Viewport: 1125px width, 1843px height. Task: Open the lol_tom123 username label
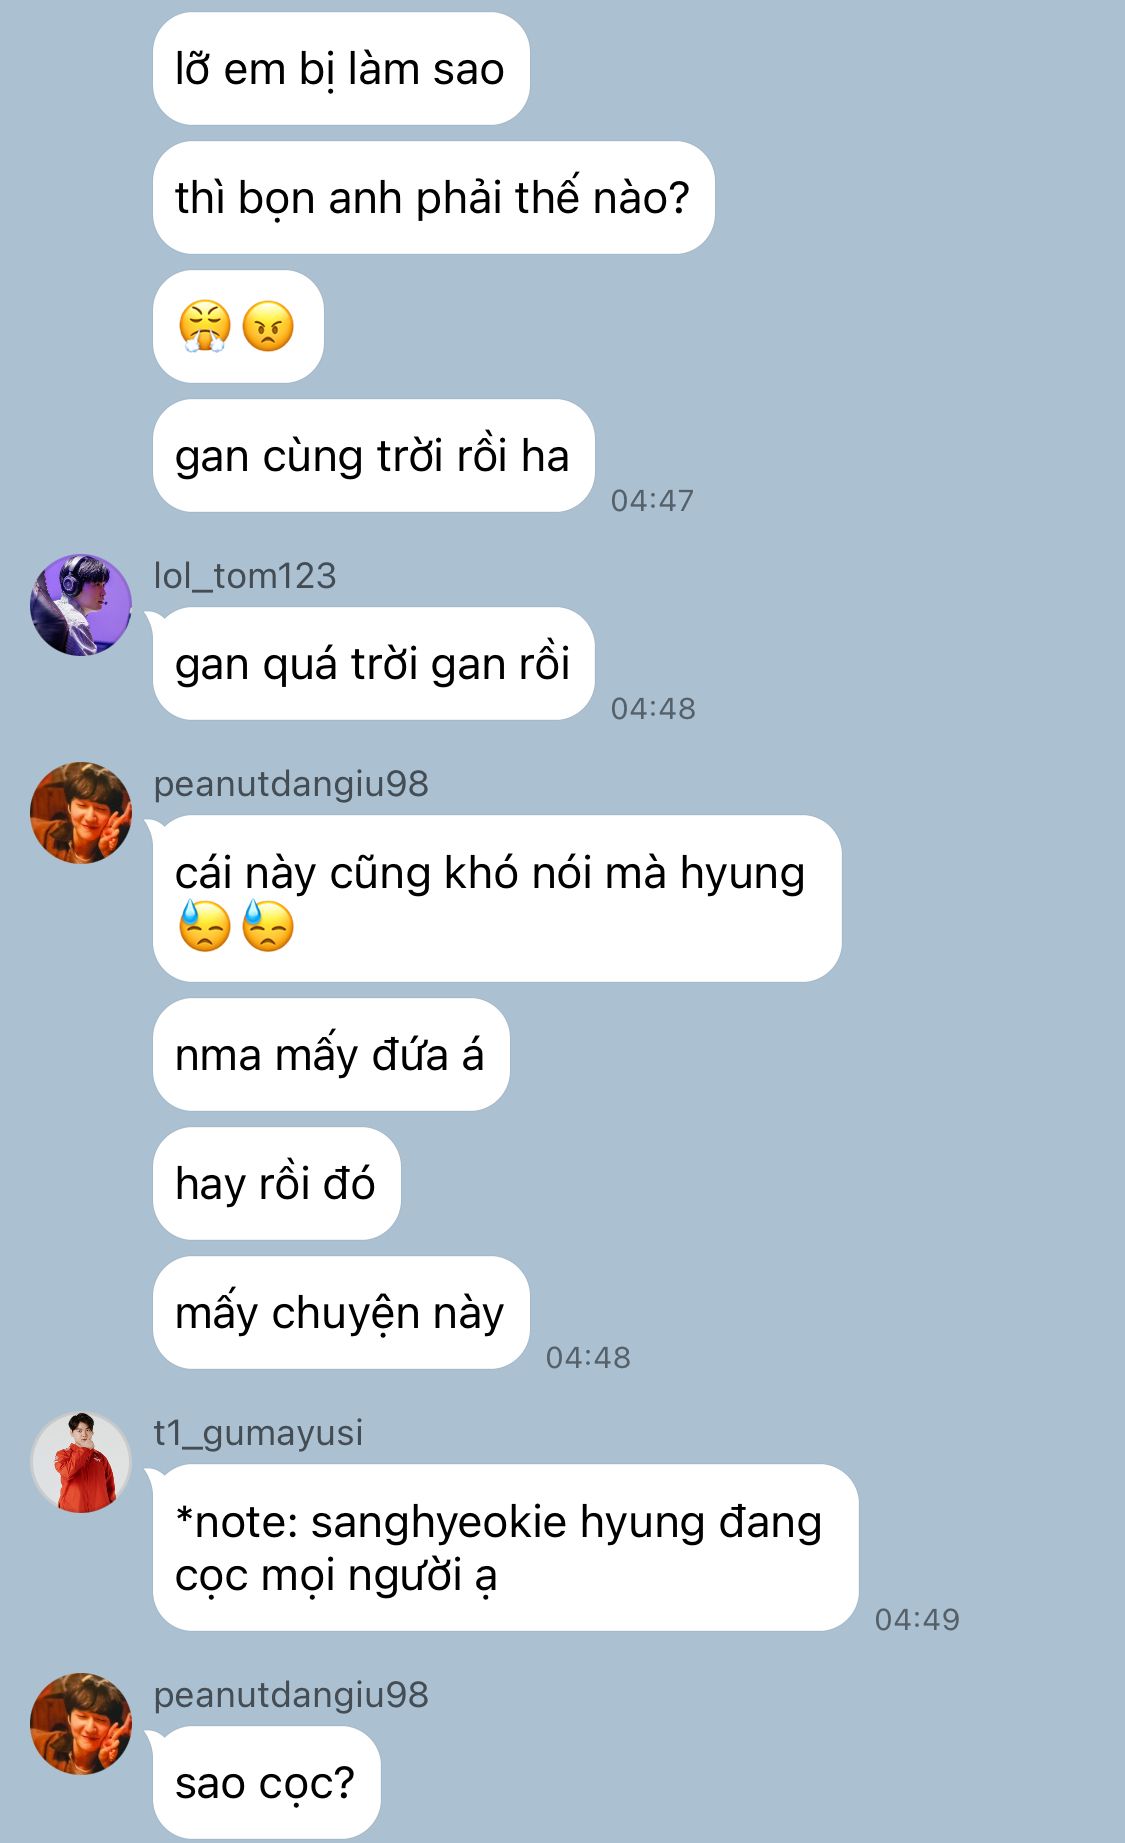click(x=245, y=576)
